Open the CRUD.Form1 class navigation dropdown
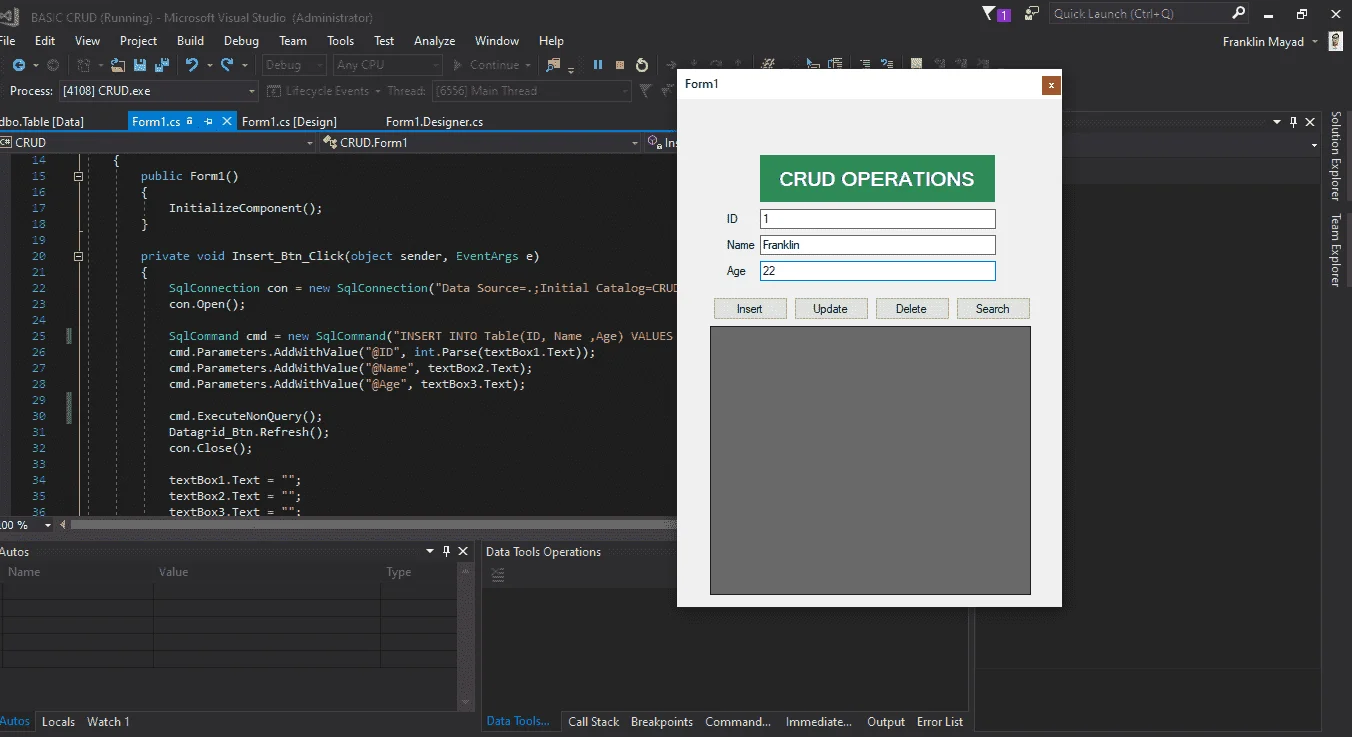Screen dimensions: 1352x737 point(480,143)
